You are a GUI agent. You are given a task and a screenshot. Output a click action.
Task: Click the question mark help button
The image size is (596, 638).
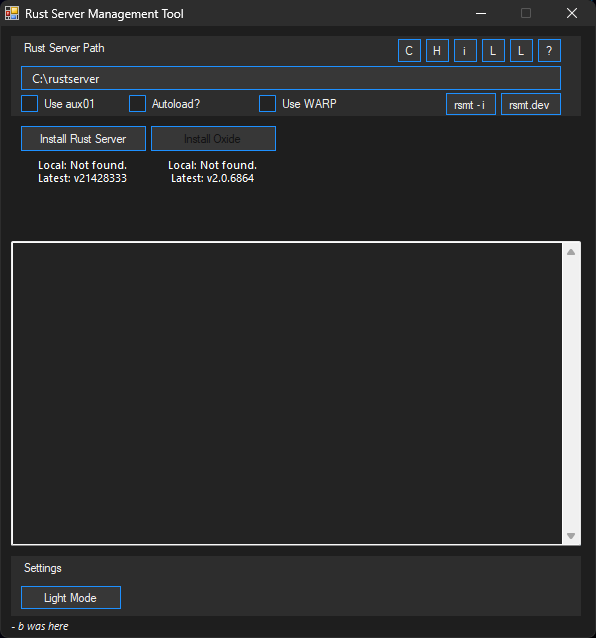coord(549,51)
